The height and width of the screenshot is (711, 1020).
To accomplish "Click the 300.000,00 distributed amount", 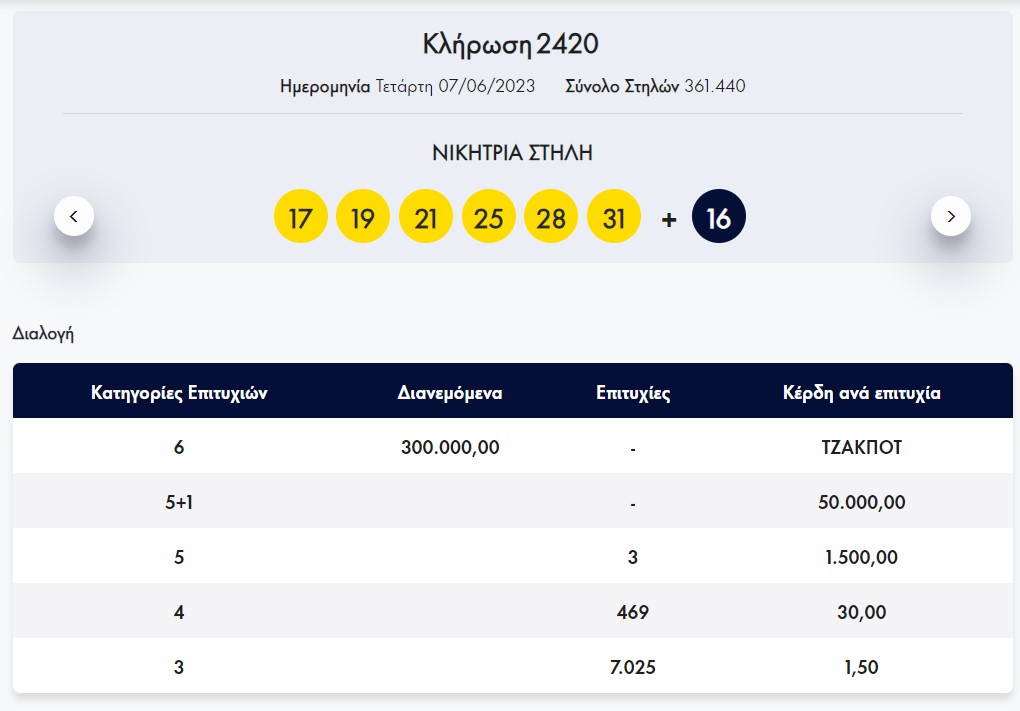I will point(450,447).
